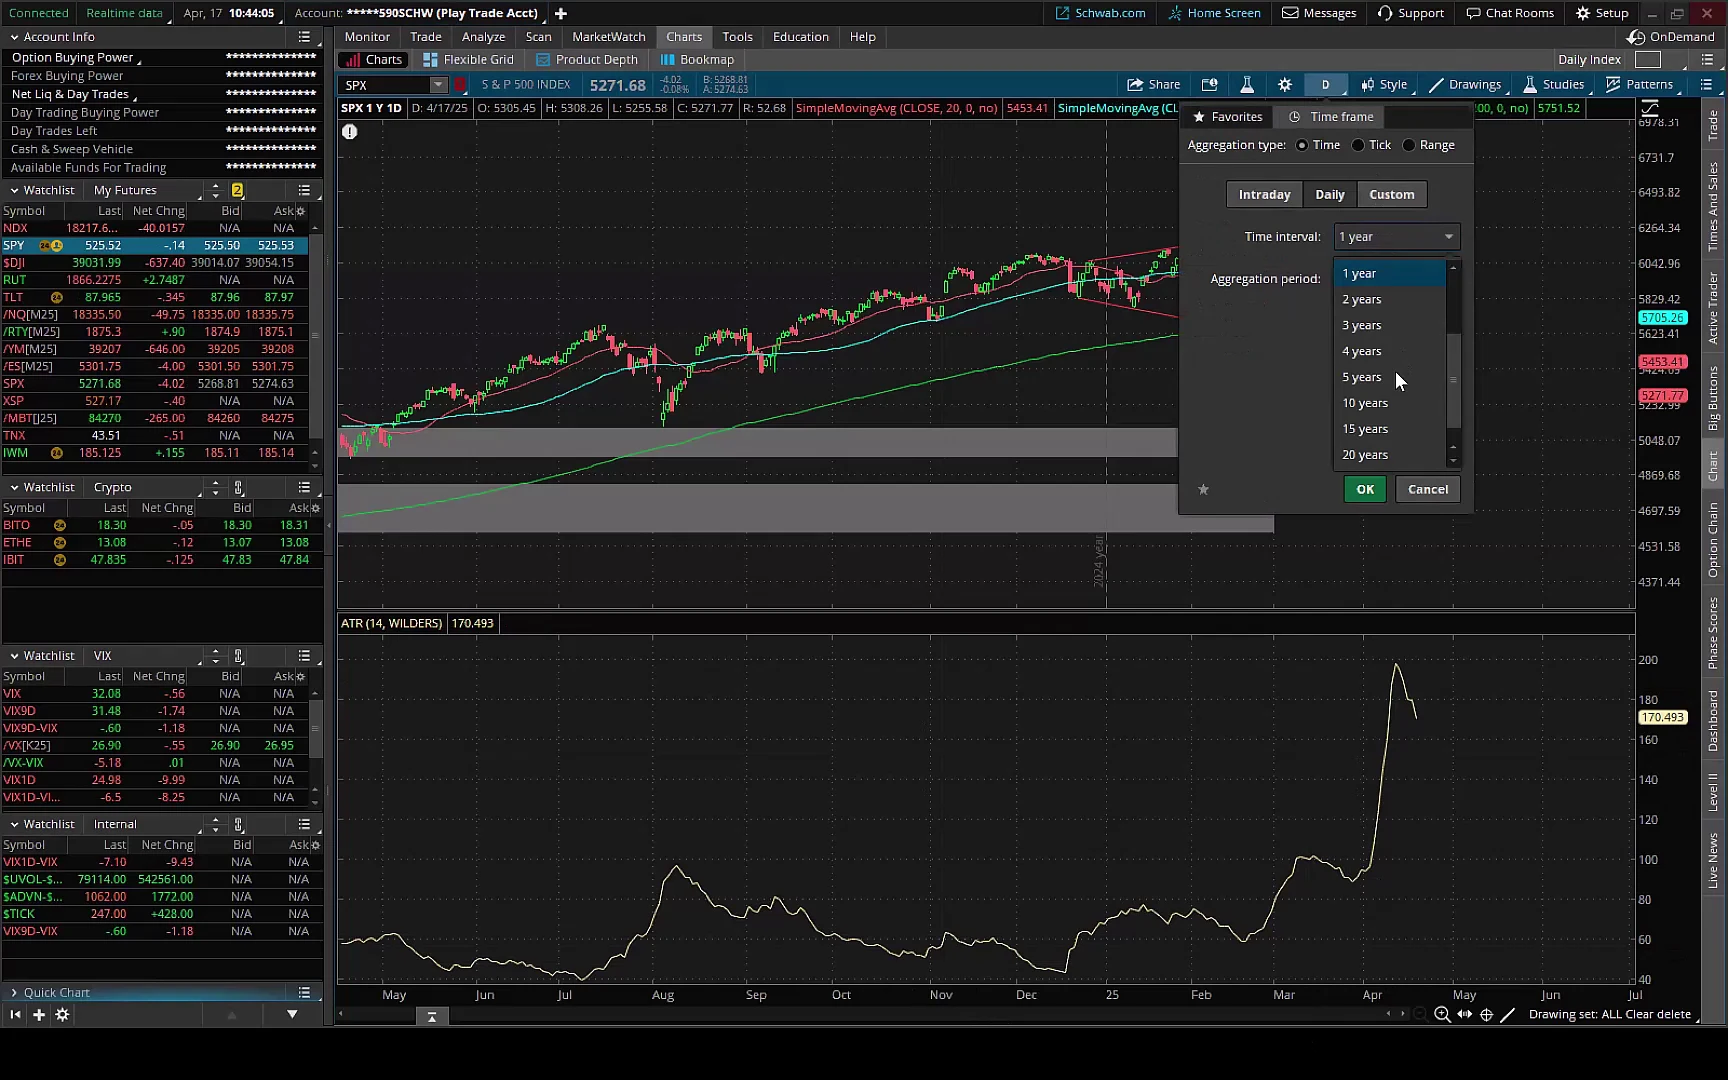Click the symbol alert warning icon on chart
This screenshot has height=1080, width=1728.
350,131
